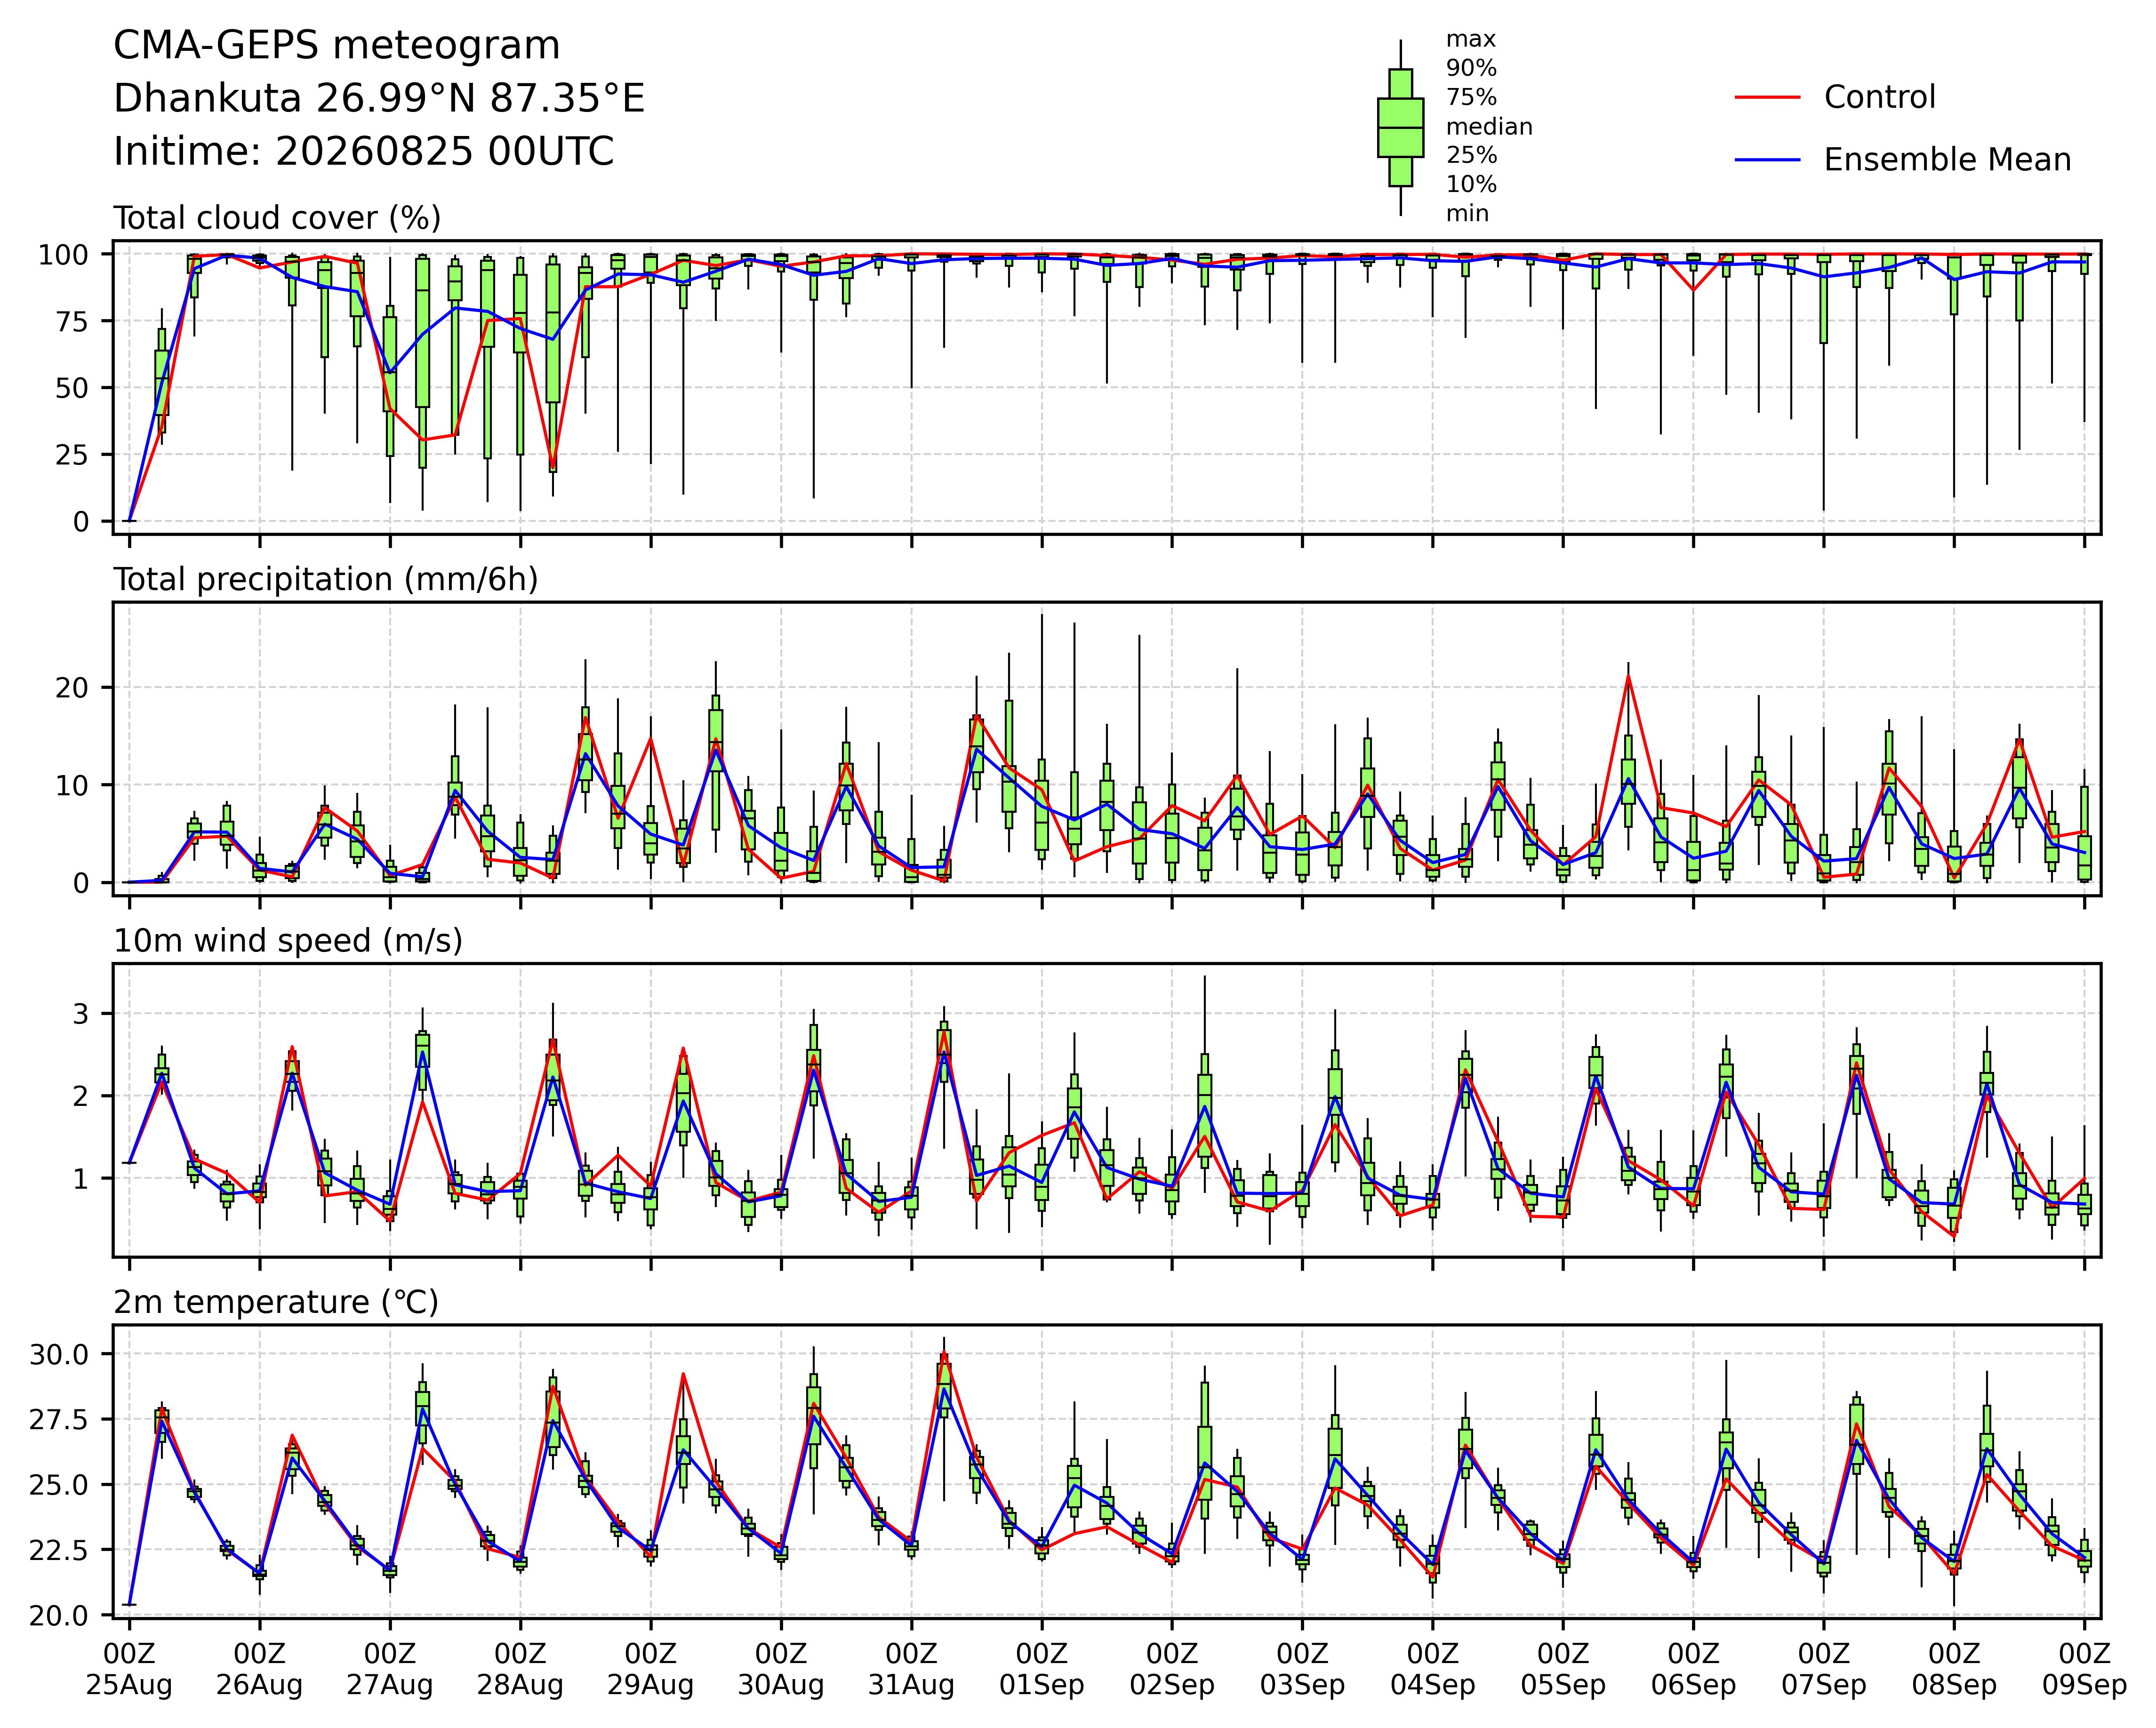Click the Control legend label
The height and width of the screenshot is (1728, 2156).
click(1879, 97)
